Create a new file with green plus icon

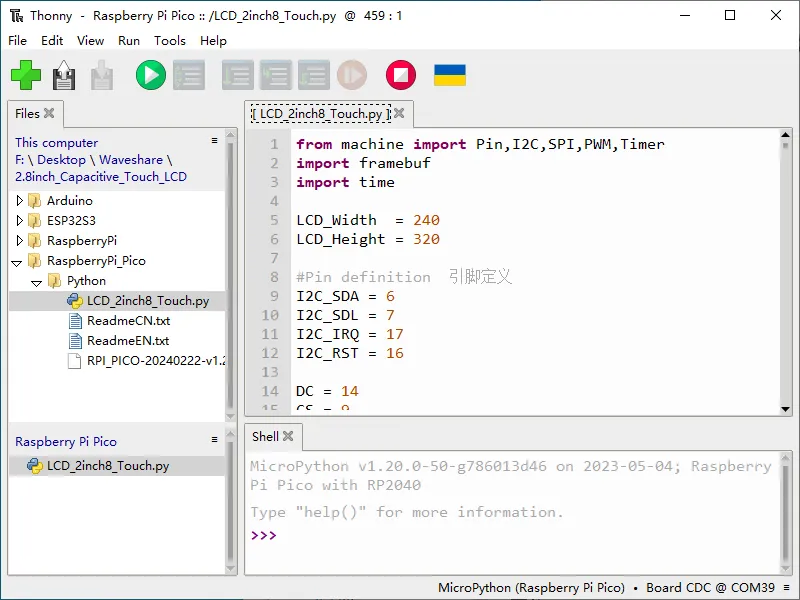(26, 75)
